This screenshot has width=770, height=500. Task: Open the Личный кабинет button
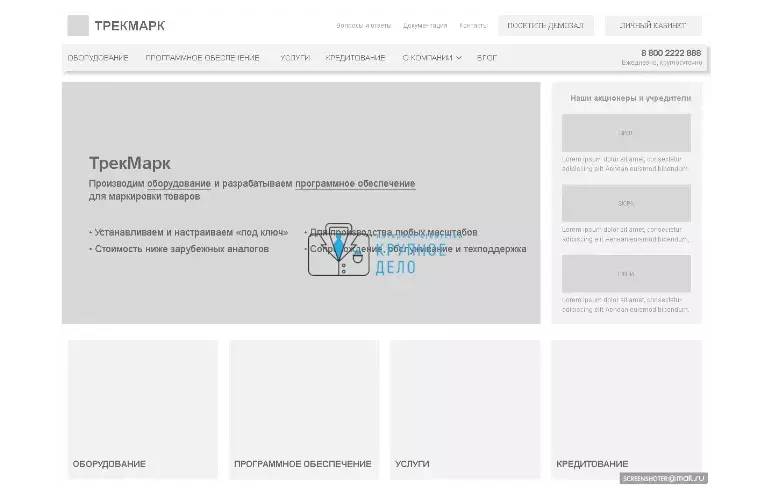tap(653, 26)
